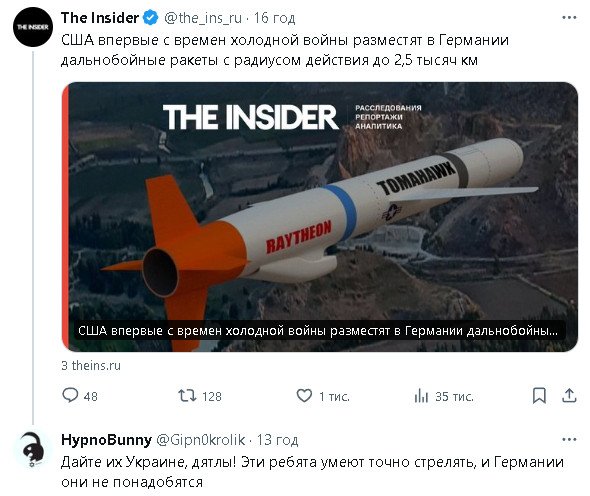Click the 13 год reply timestamp
590x496 pixels.
277,440
